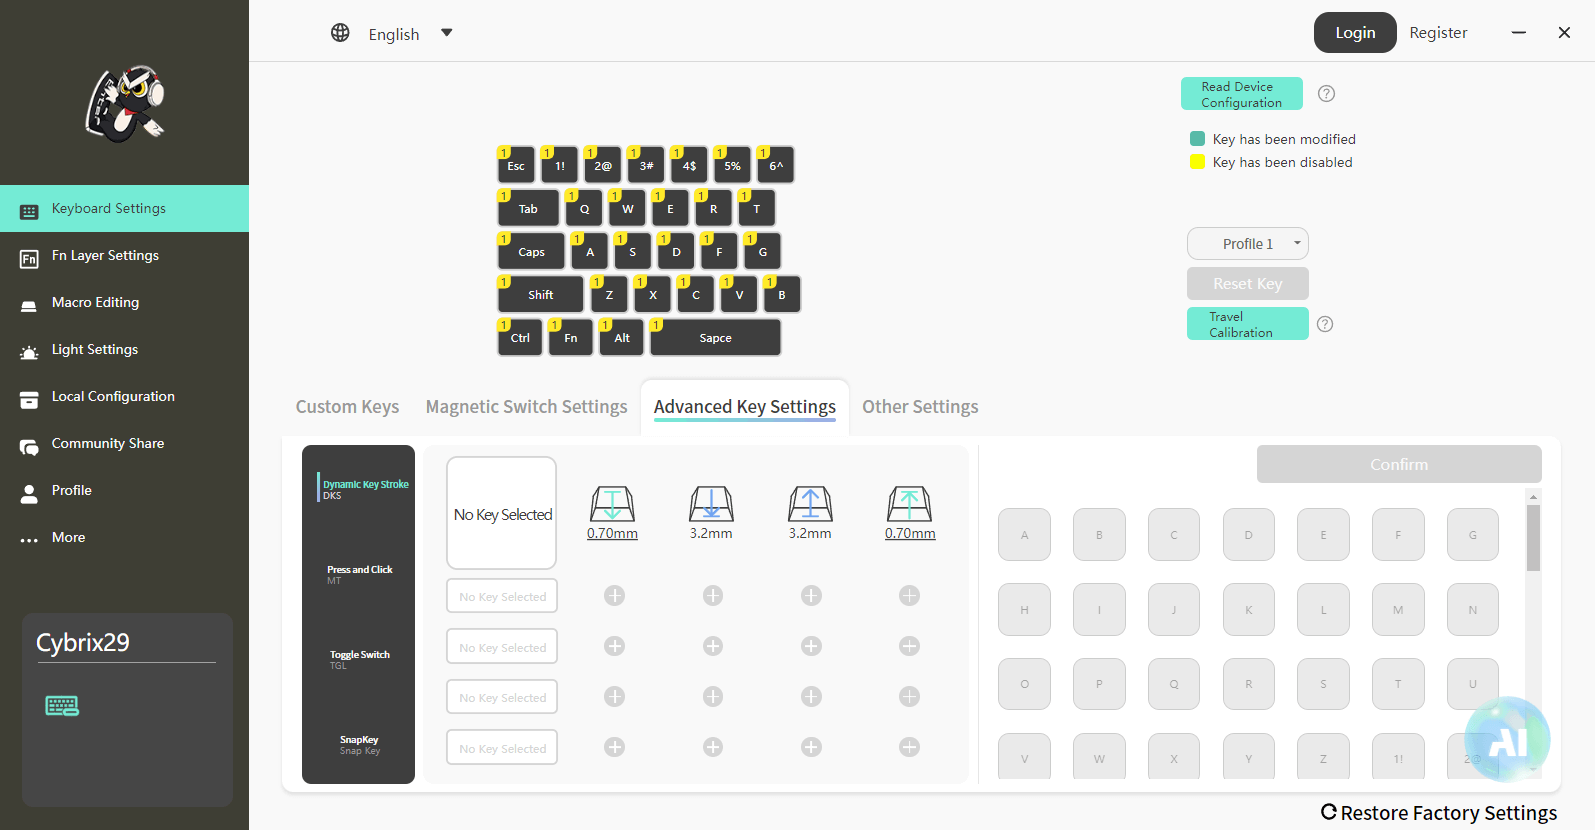This screenshot has width=1595, height=830.
Task: Open help icon beside Travel Calibration
Action: tap(1325, 324)
